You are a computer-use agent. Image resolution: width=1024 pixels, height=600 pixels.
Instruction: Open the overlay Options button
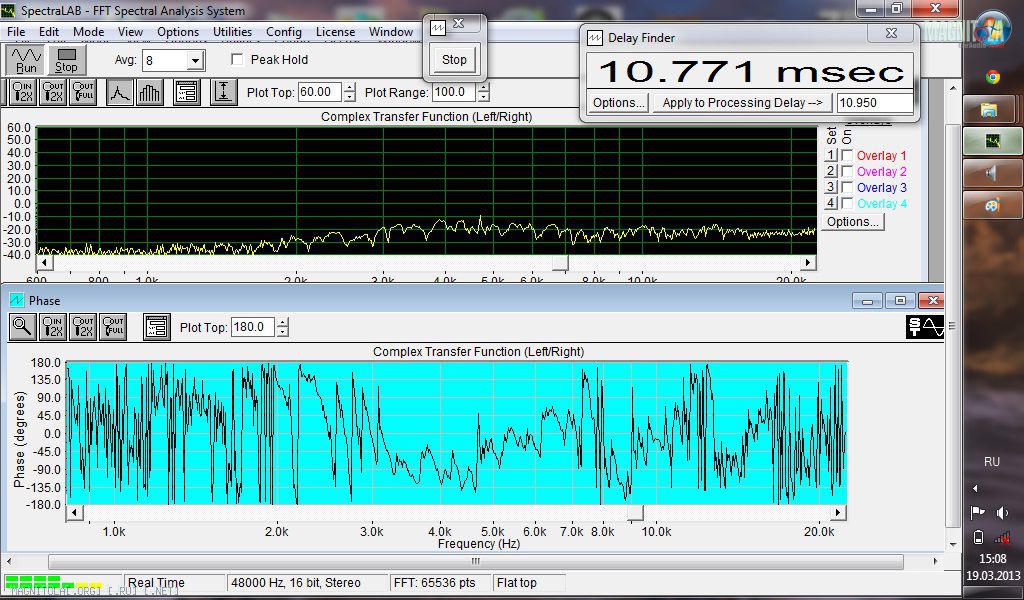(x=852, y=221)
